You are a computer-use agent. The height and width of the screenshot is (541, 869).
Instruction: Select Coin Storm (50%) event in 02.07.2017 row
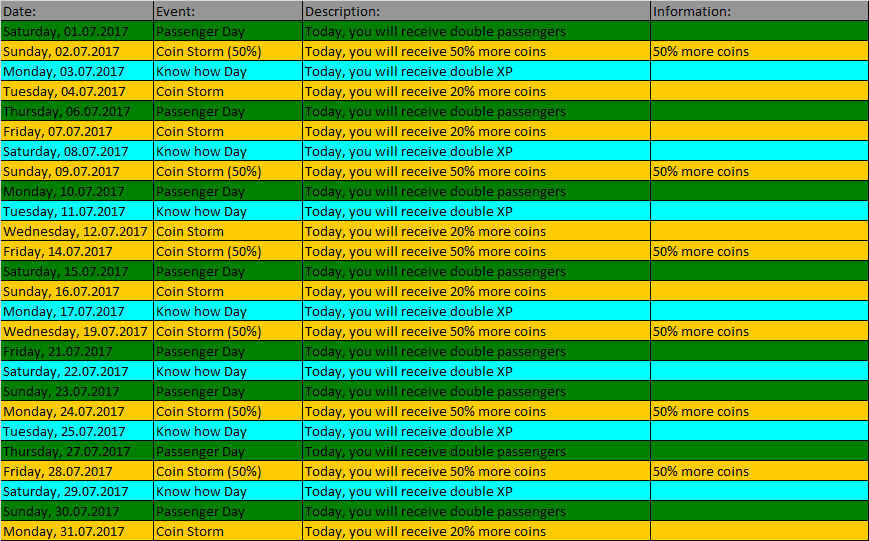(x=228, y=52)
